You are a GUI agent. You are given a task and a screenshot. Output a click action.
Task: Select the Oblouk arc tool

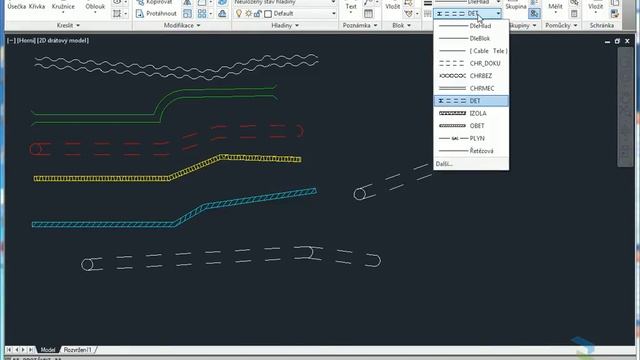pyautogui.click(x=95, y=6)
